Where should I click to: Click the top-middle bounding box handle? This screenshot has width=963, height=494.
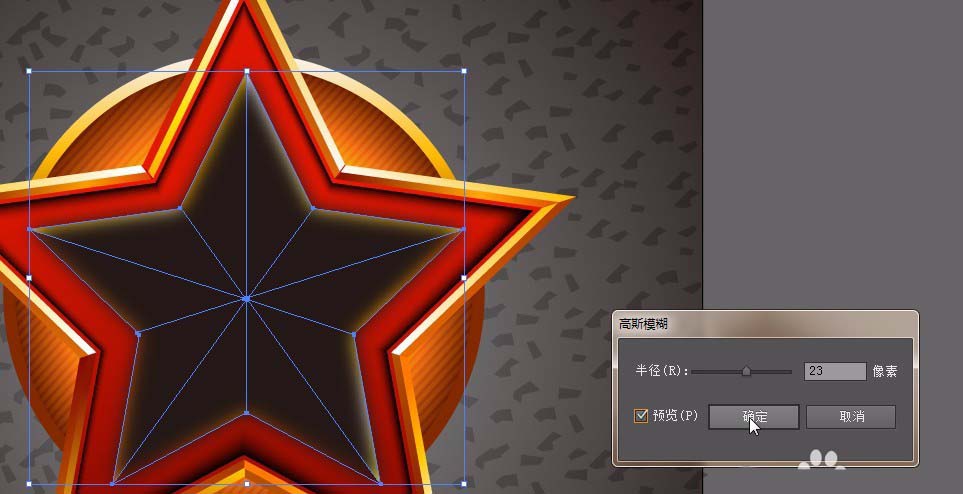coord(247,71)
